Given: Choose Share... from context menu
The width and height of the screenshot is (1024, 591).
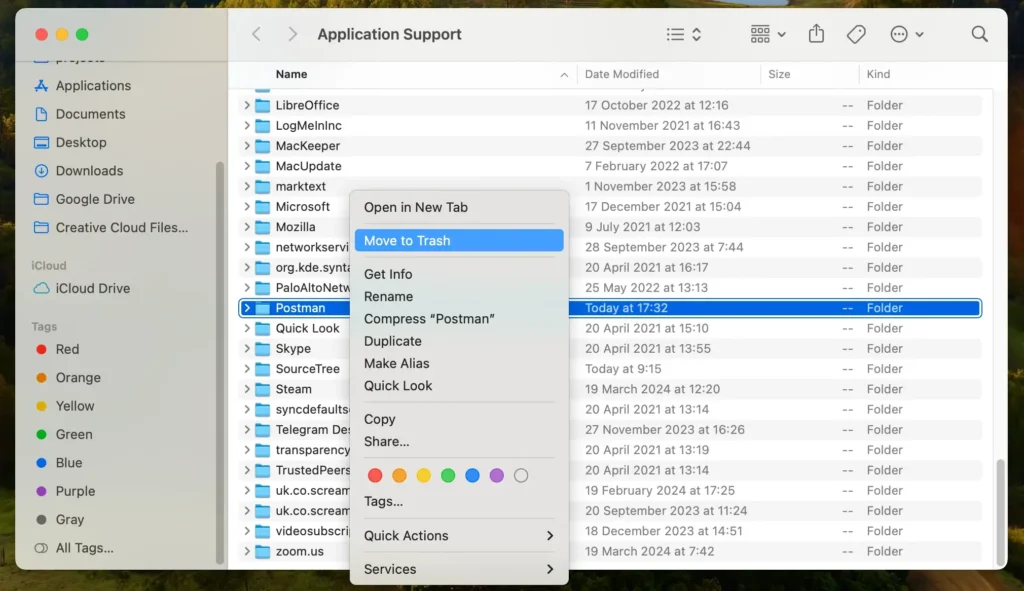Looking at the screenshot, I should tap(459, 441).
